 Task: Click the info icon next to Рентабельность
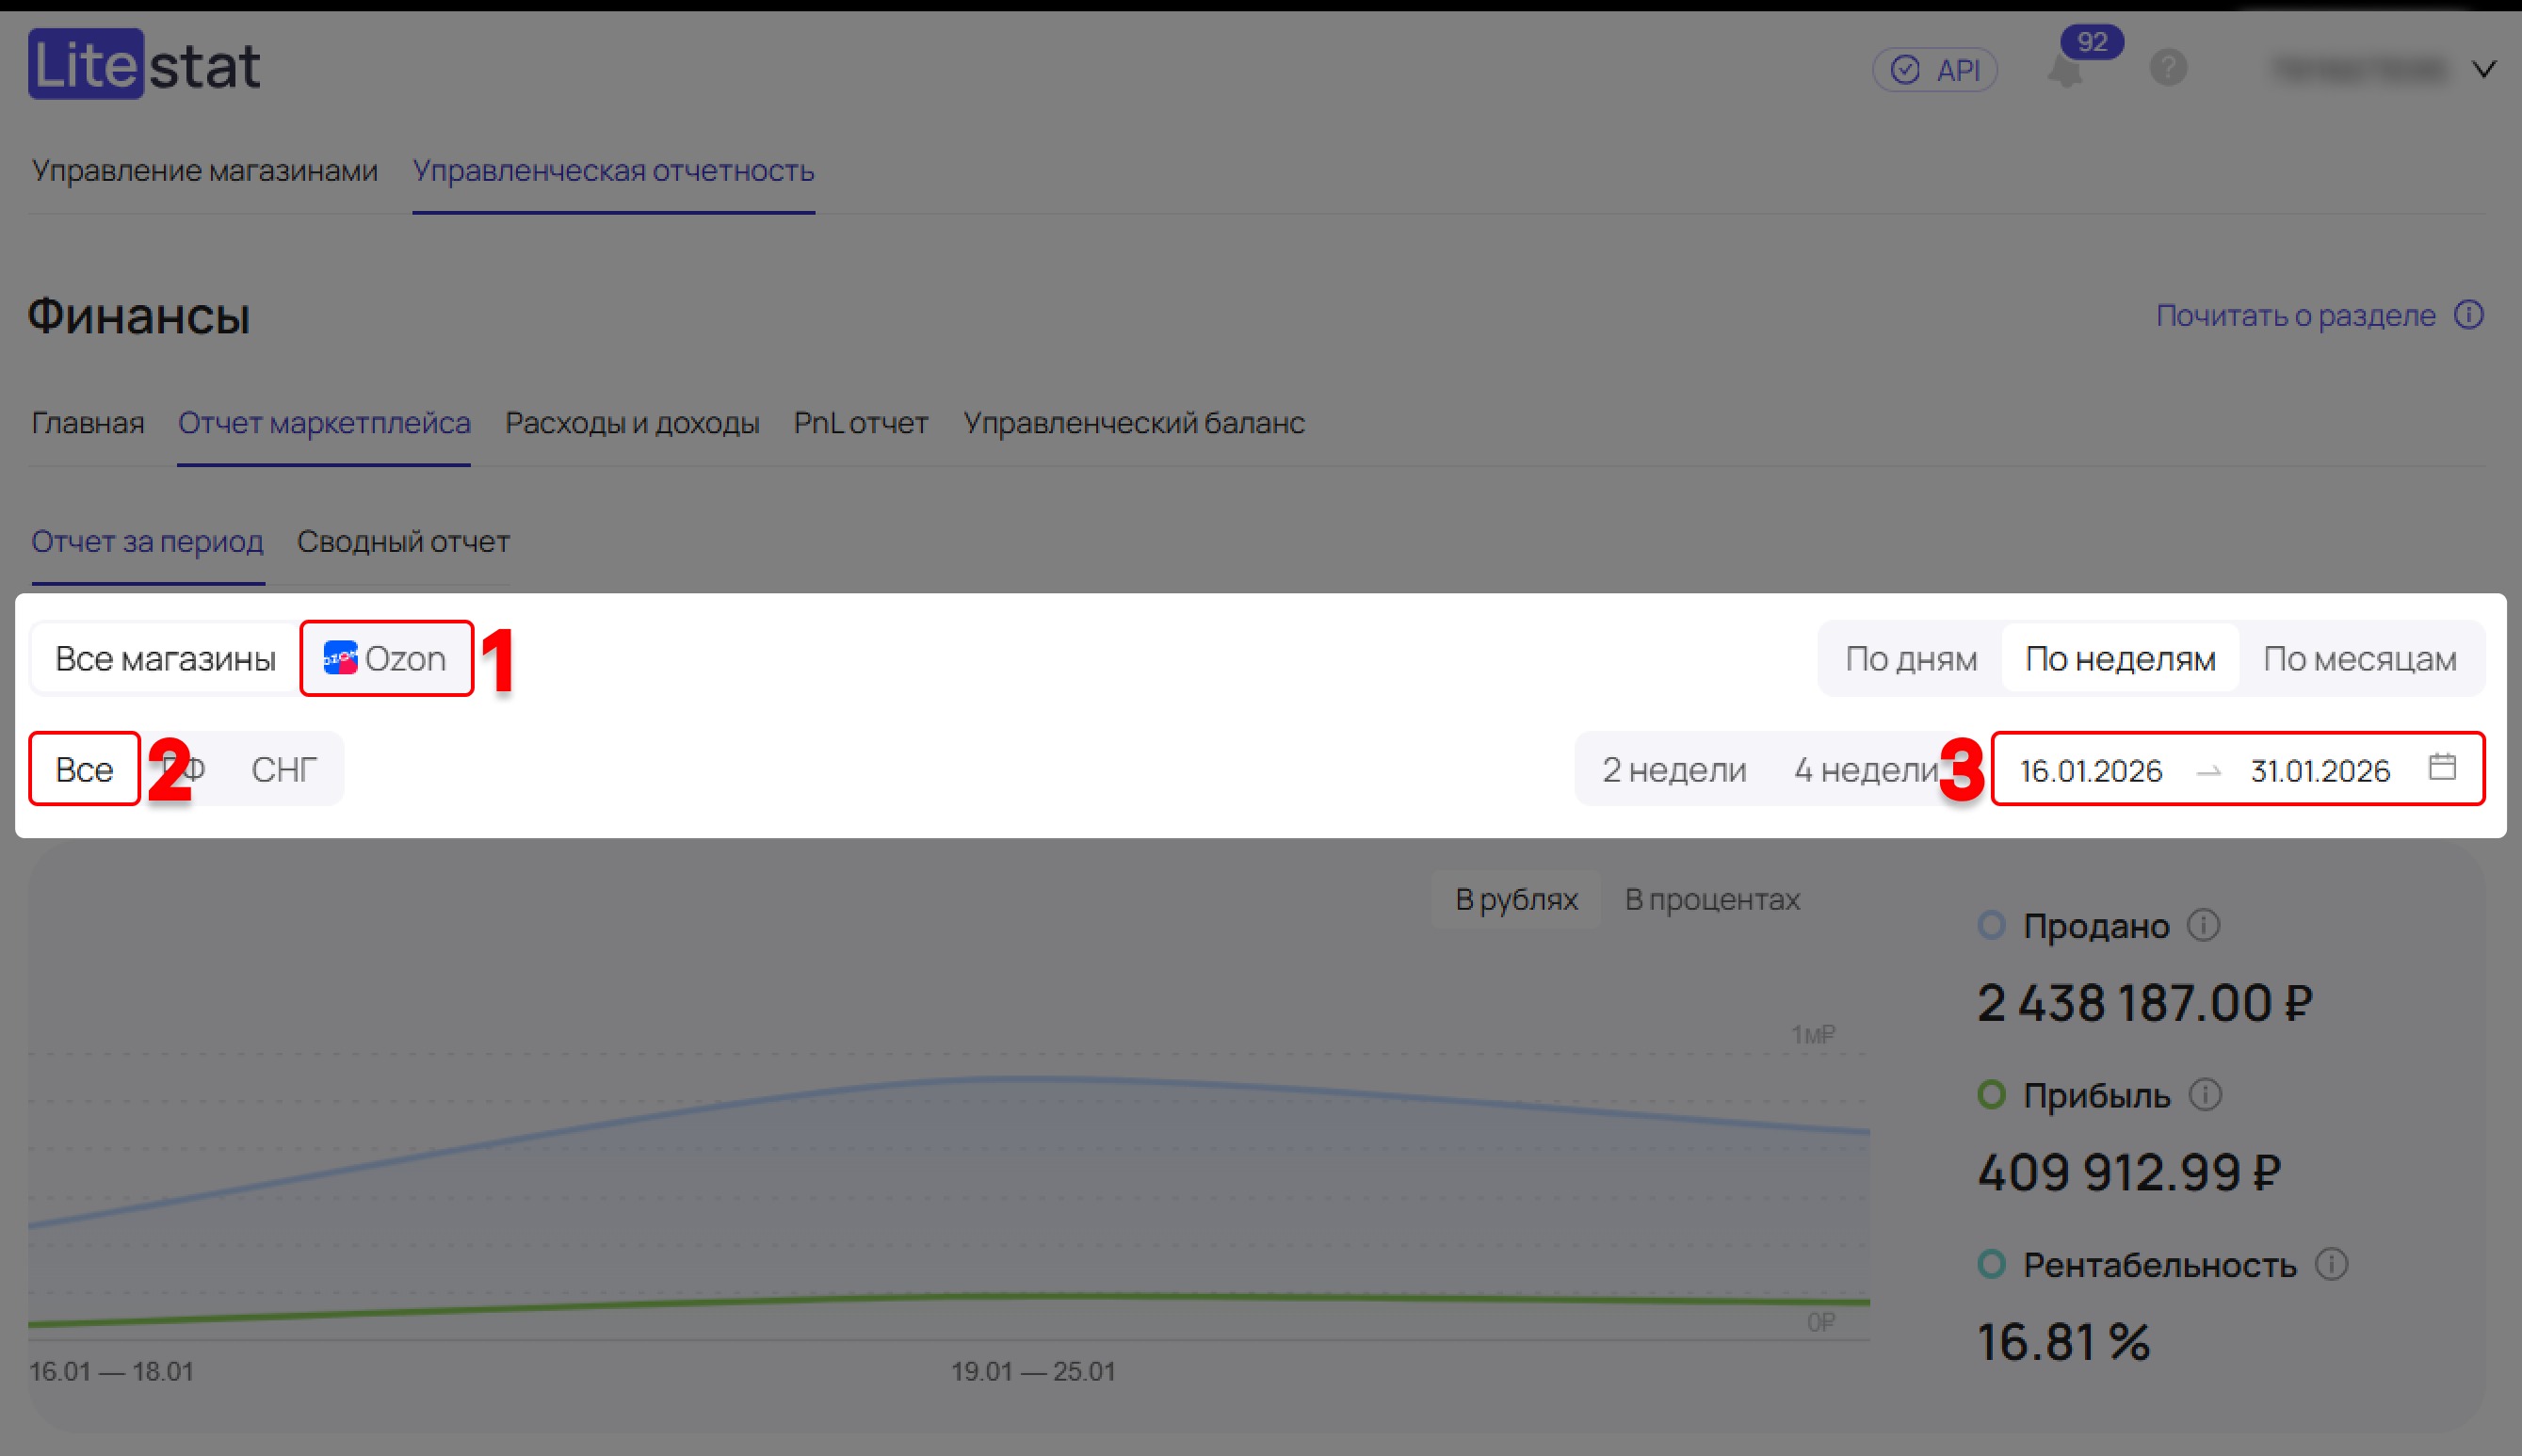(2331, 1264)
